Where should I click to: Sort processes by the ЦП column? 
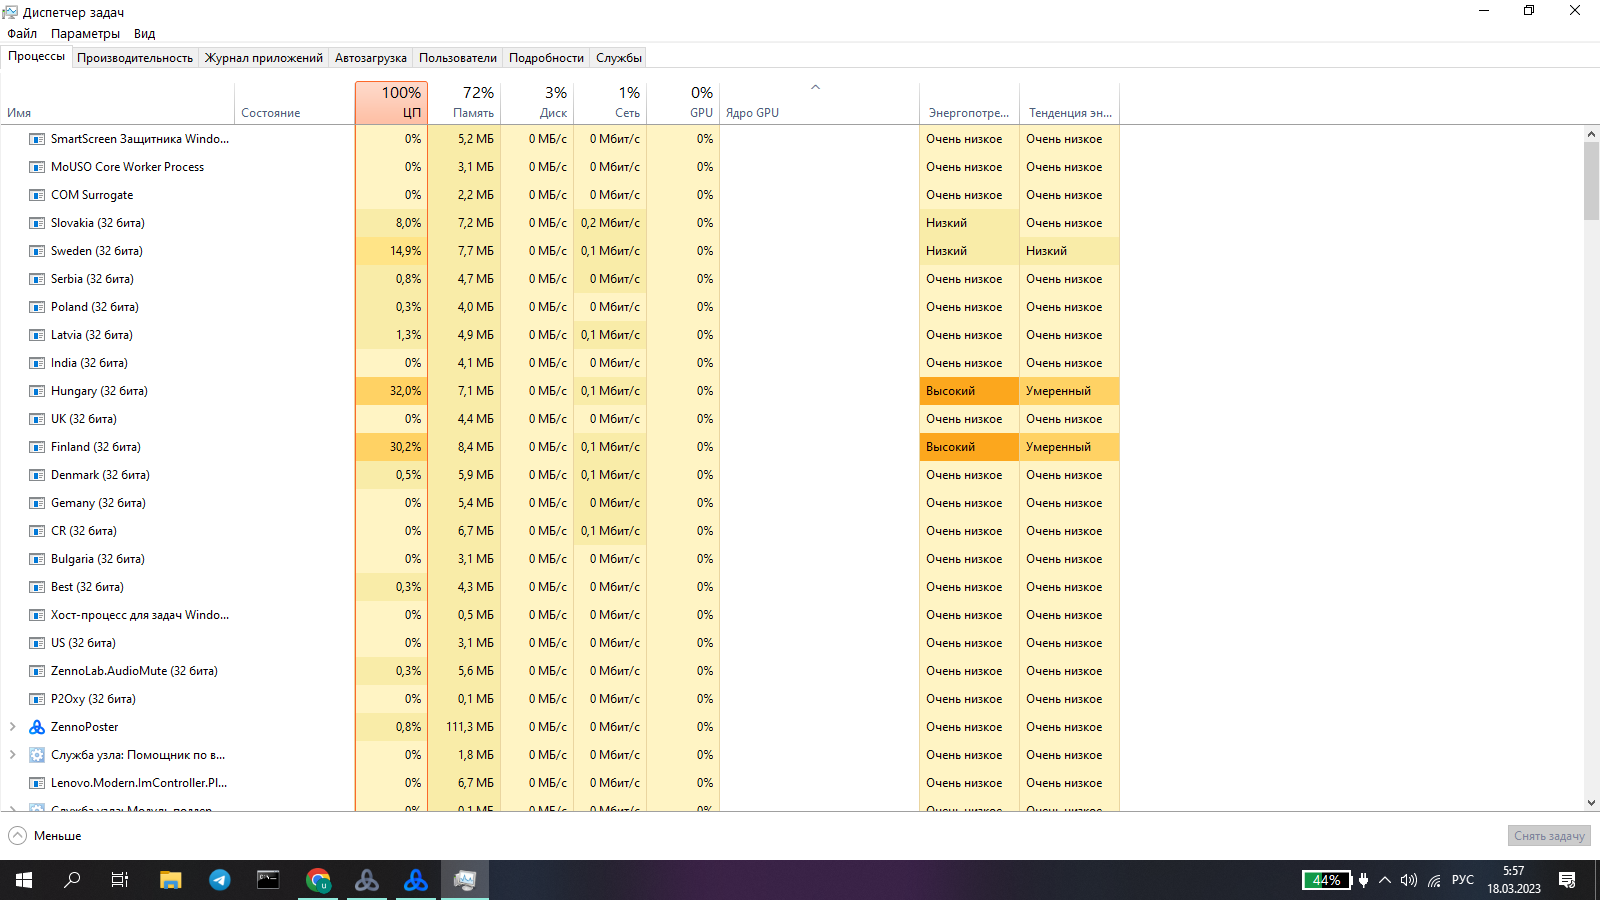[x=391, y=103]
